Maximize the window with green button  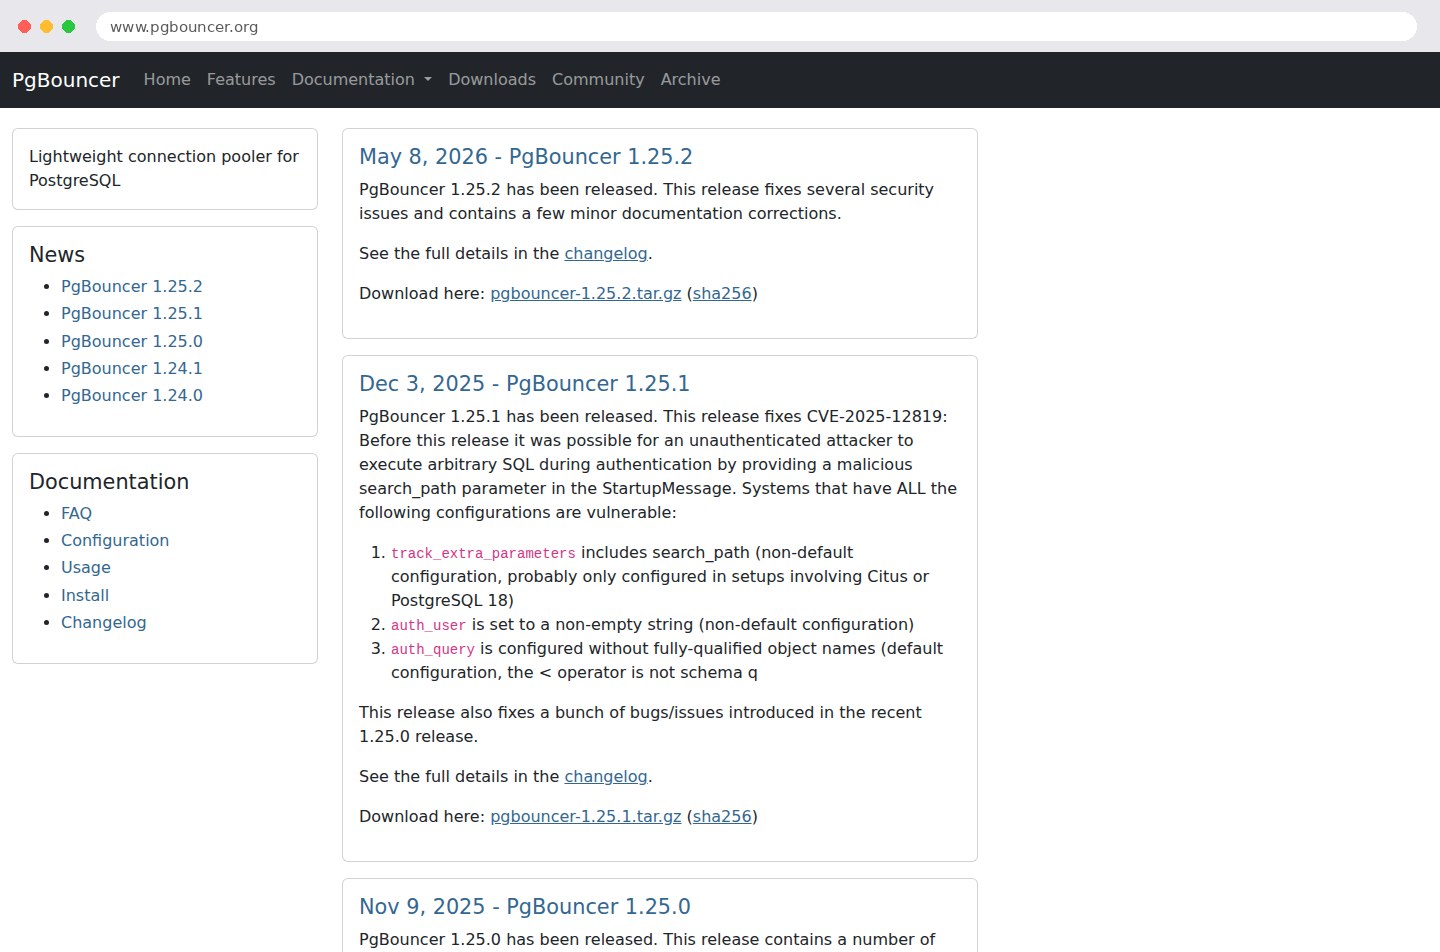(69, 27)
